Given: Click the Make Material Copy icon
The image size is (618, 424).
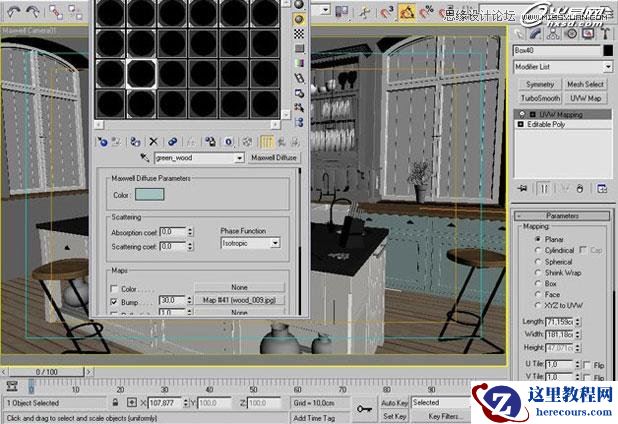Looking at the screenshot, I should click(x=172, y=141).
